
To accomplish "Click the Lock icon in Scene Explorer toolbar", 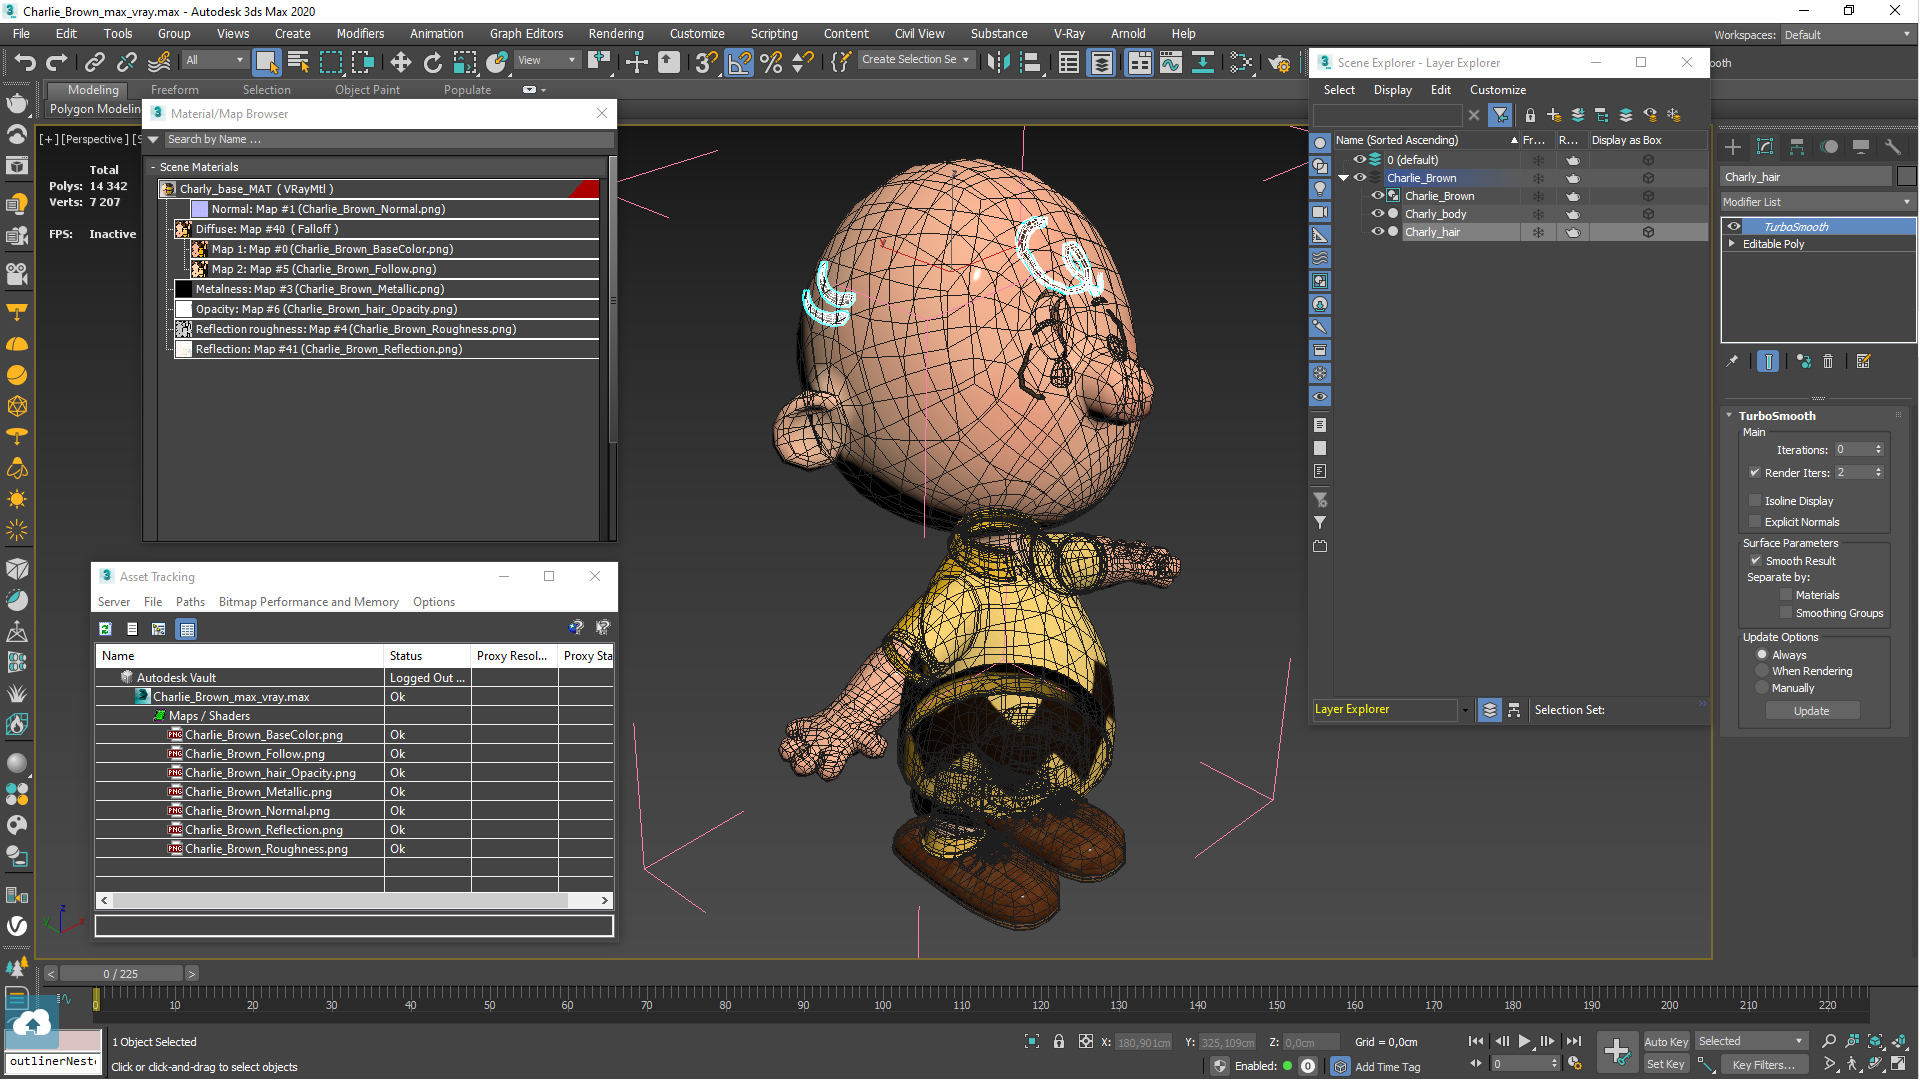I will click(1530, 115).
